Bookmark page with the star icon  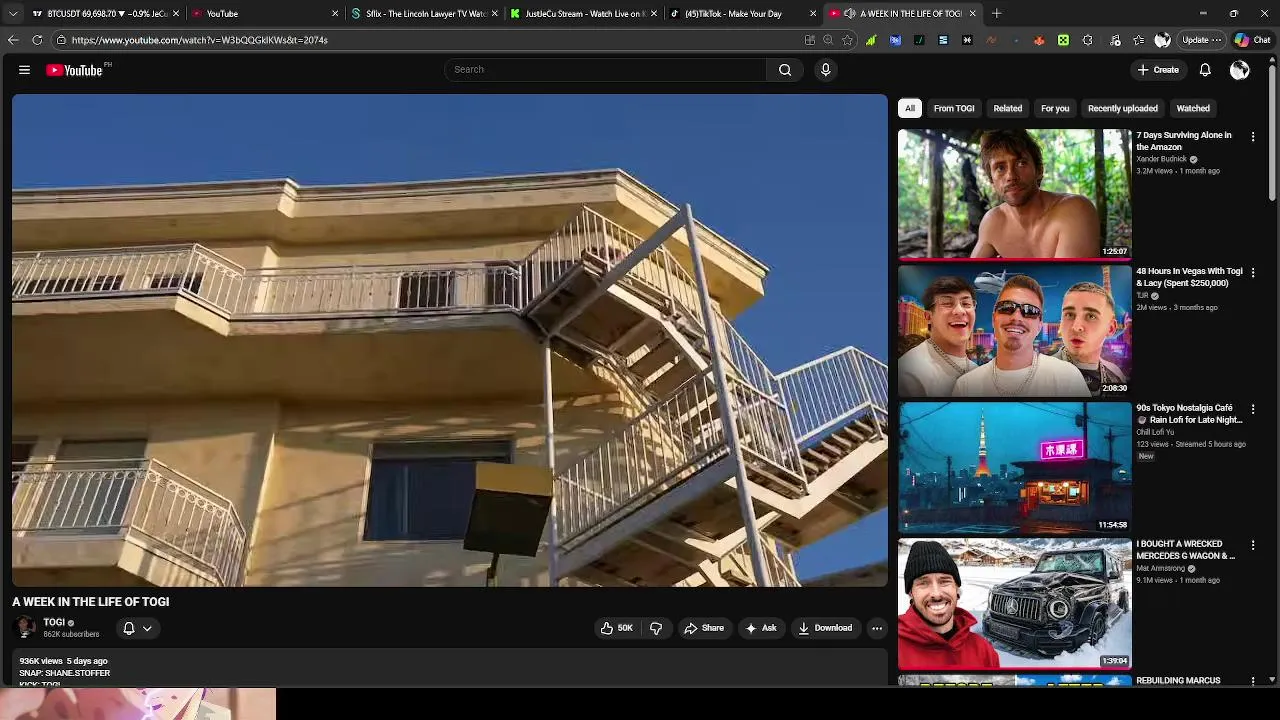847,40
